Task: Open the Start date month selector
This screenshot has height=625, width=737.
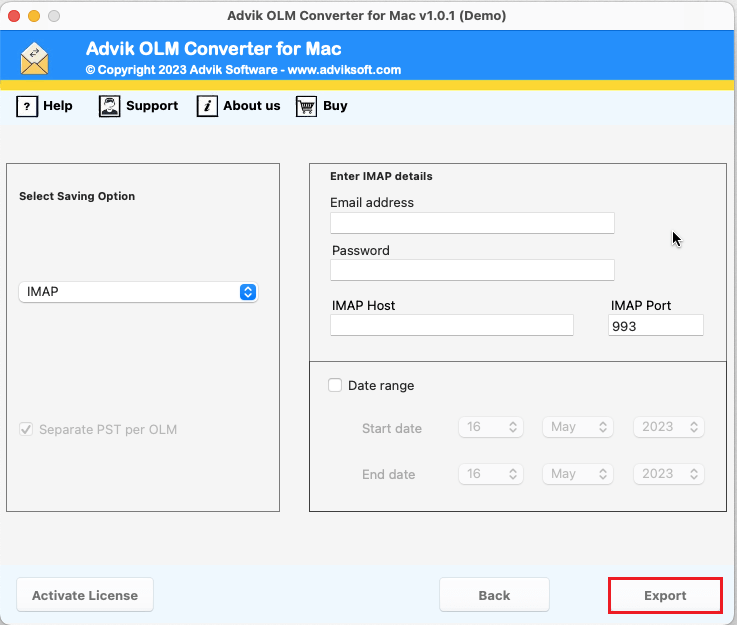Action: point(578,427)
